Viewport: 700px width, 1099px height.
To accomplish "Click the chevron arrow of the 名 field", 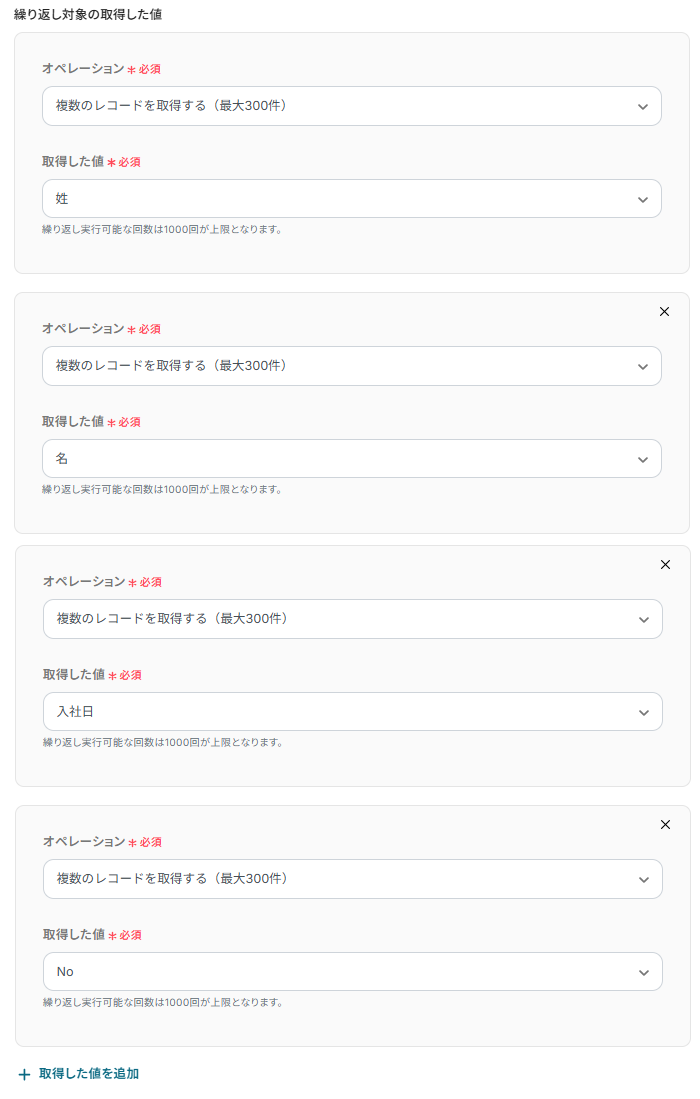I will [x=643, y=460].
